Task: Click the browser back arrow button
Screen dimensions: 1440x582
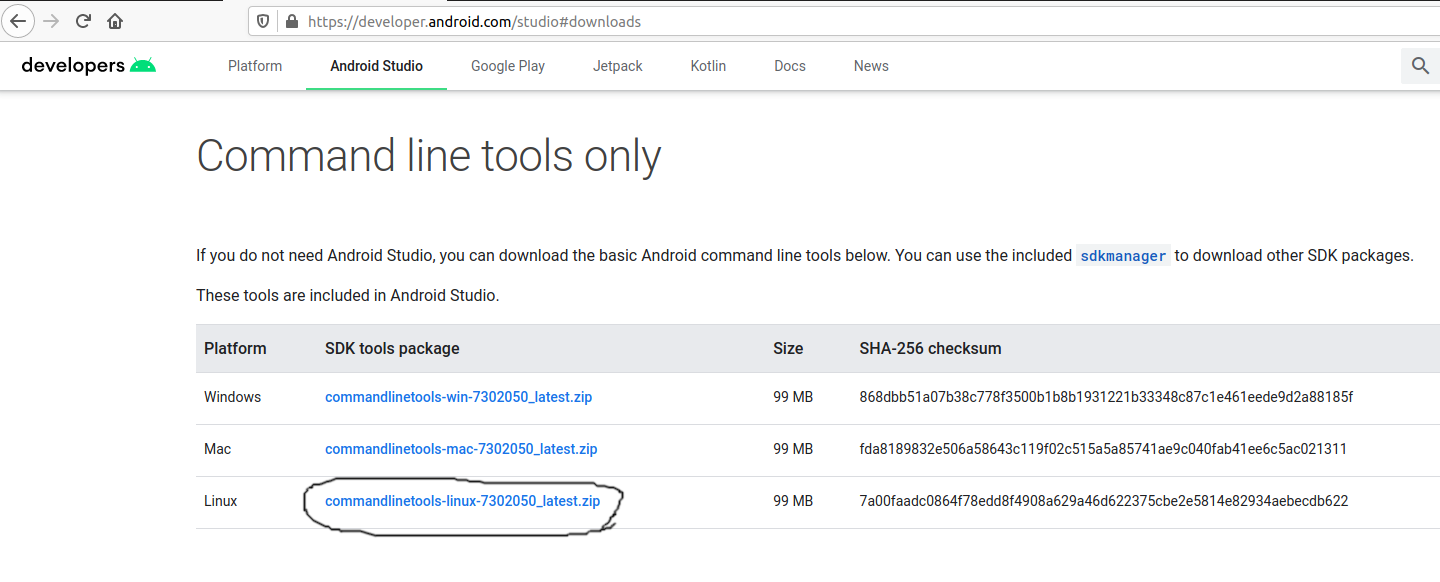Action: pyautogui.click(x=18, y=20)
